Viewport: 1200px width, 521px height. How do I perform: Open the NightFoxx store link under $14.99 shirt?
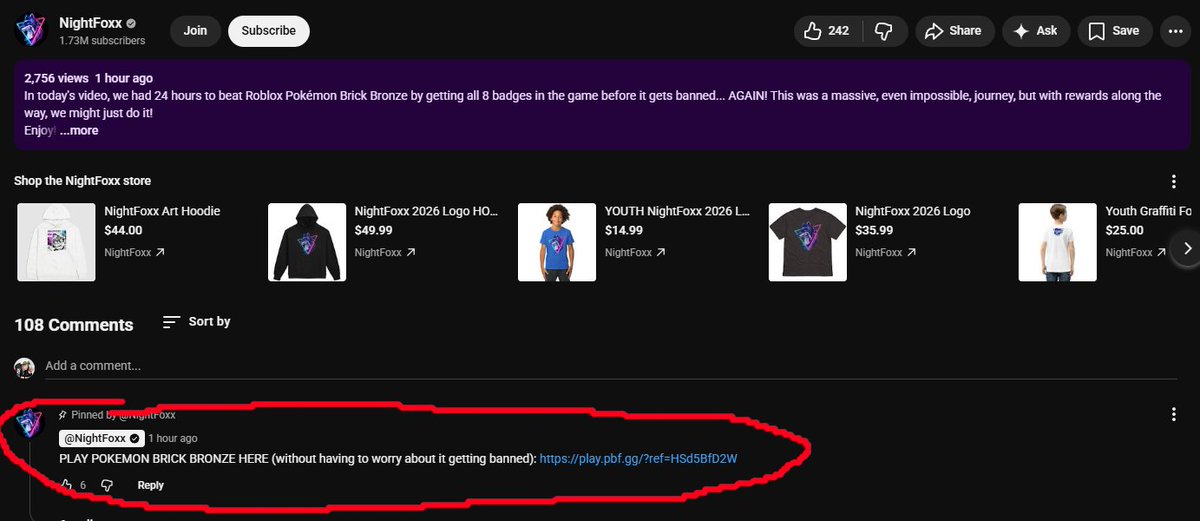pyautogui.click(x=635, y=253)
